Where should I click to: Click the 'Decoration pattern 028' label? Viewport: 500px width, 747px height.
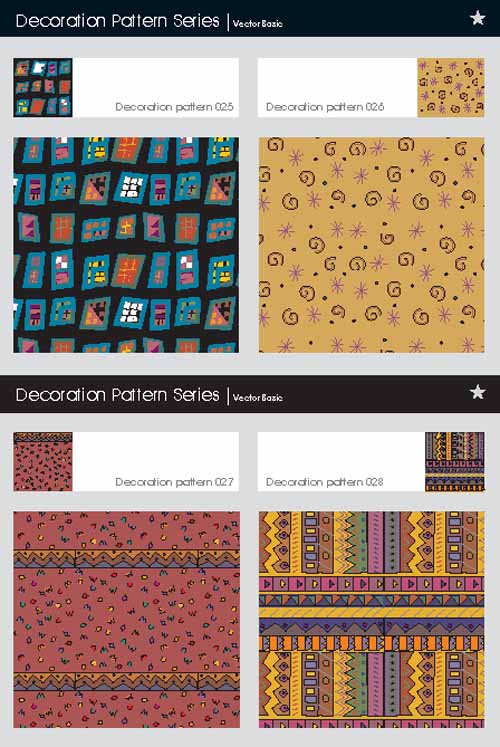[x=325, y=482]
